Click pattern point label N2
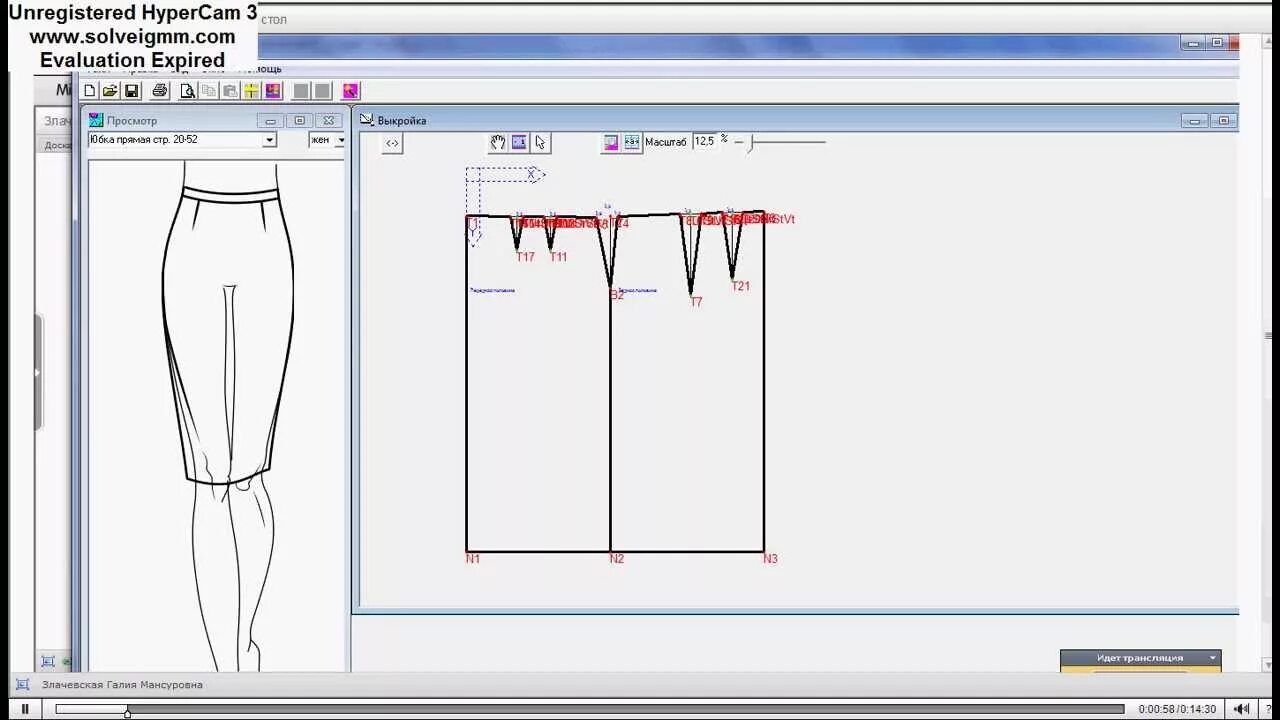The height and width of the screenshot is (720, 1280). [617, 559]
